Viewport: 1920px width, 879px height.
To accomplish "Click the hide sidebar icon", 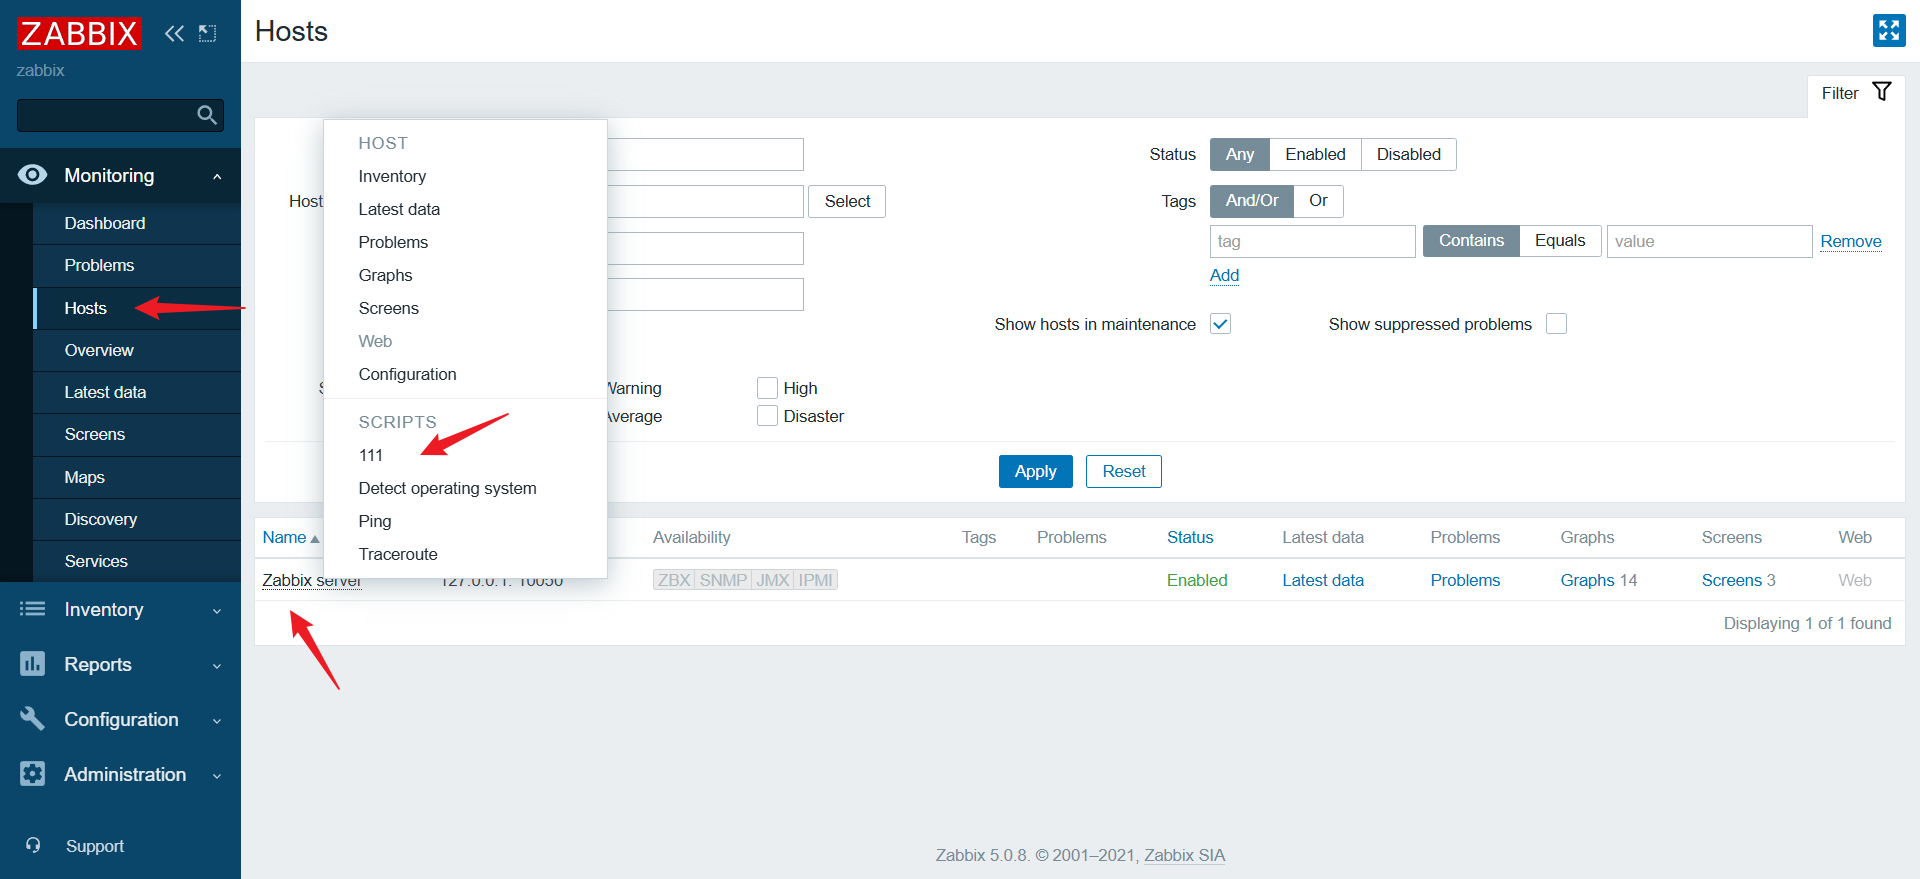I will pos(207,33).
